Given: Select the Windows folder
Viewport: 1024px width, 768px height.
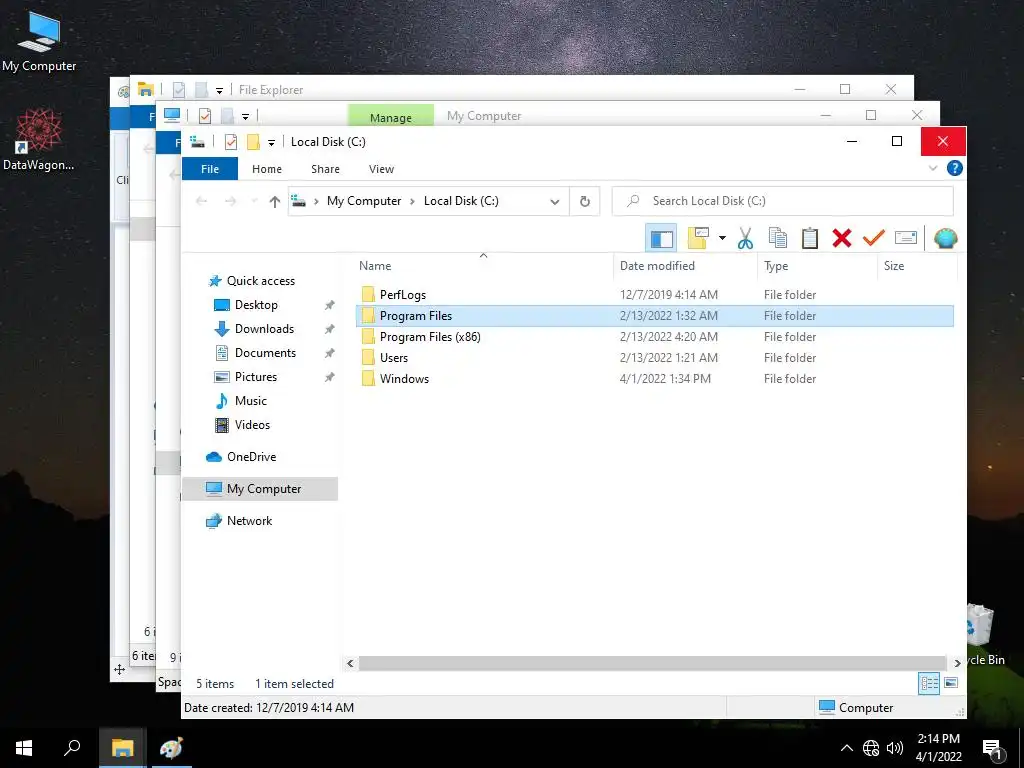Looking at the screenshot, I should pos(404,379).
